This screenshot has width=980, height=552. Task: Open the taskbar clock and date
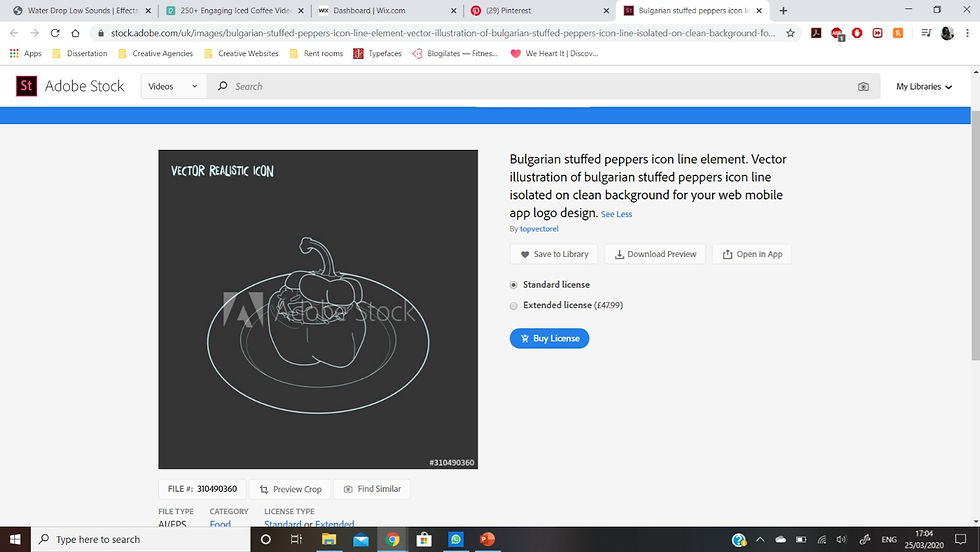(x=924, y=539)
